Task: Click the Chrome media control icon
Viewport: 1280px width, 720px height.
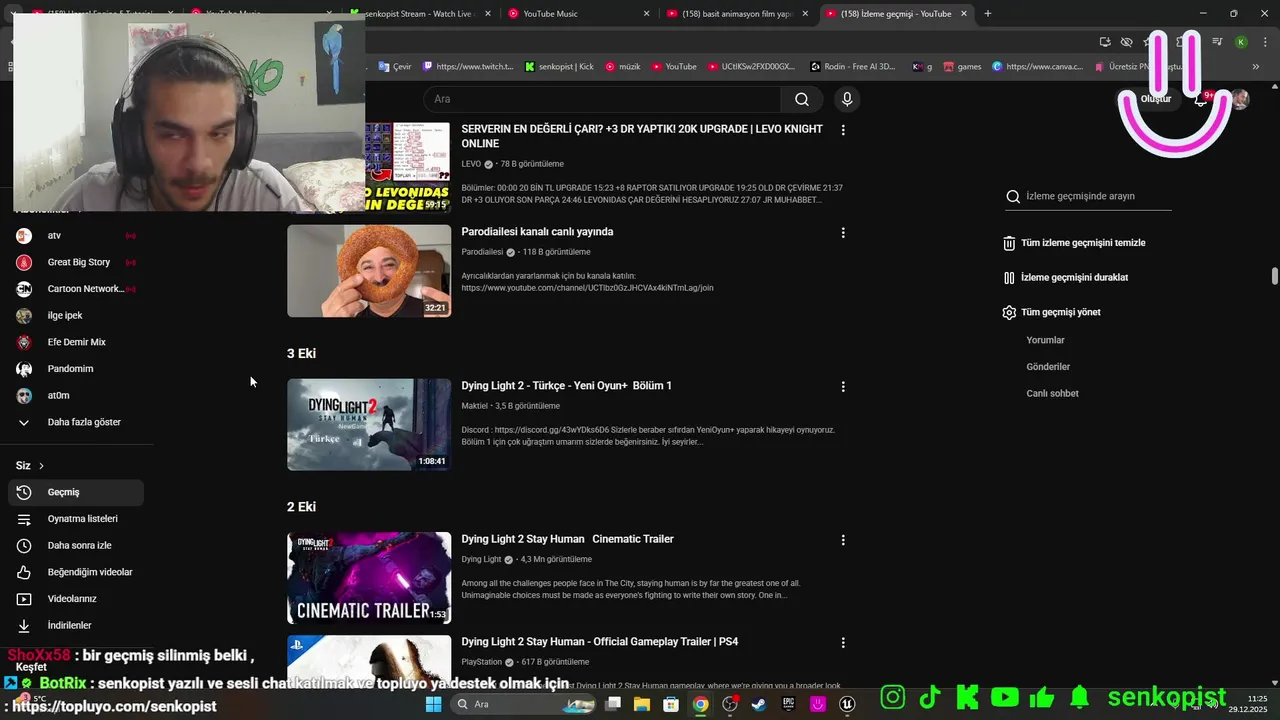Action: pos(1217,42)
